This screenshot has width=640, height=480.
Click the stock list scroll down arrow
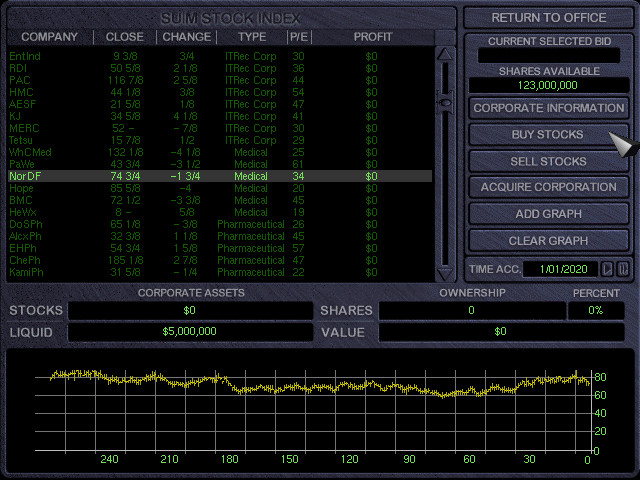[x=446, y=273]
